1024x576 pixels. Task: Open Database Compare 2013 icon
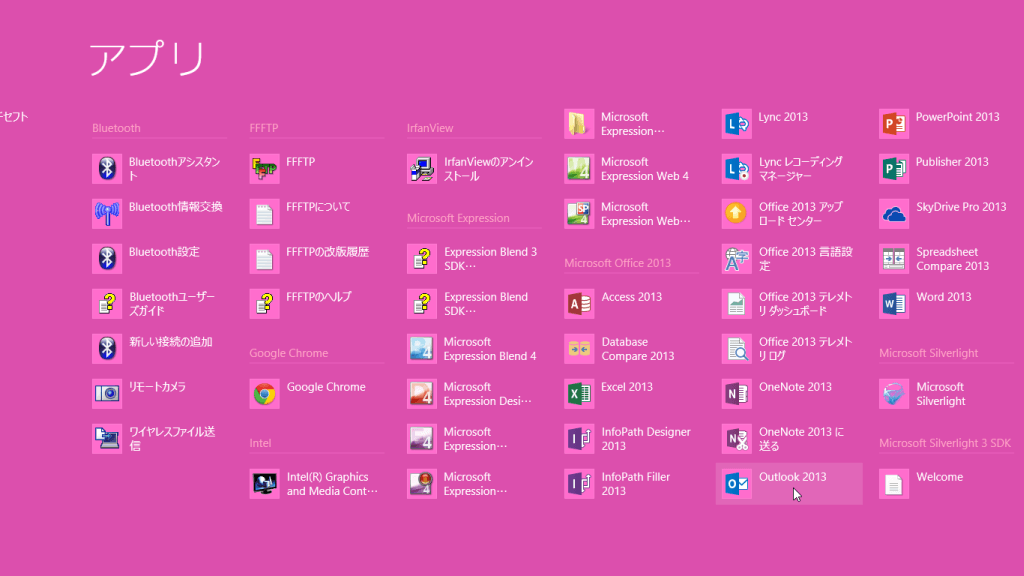(579, 349)
